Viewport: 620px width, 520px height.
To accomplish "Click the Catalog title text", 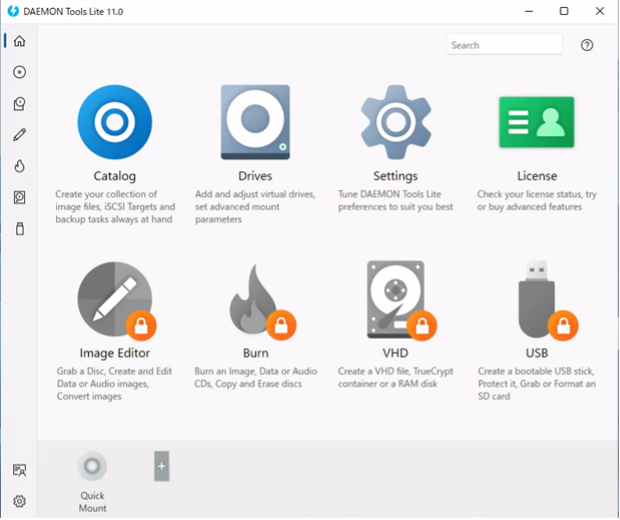I will 115,176.
